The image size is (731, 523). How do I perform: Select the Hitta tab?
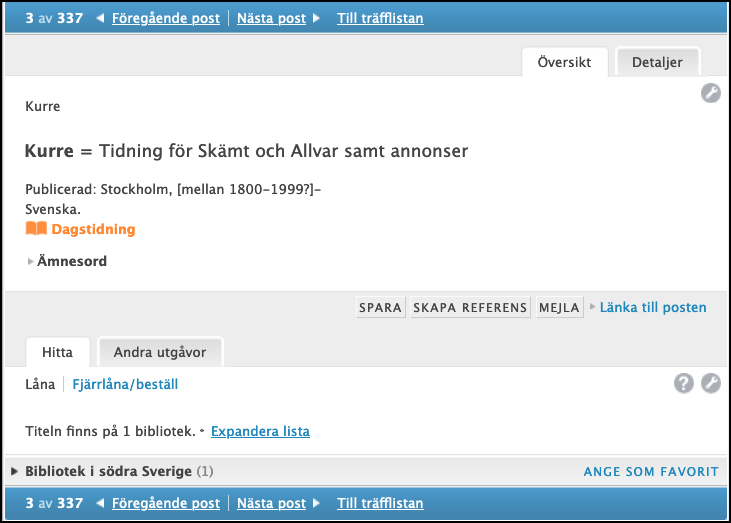coord(57,352)
